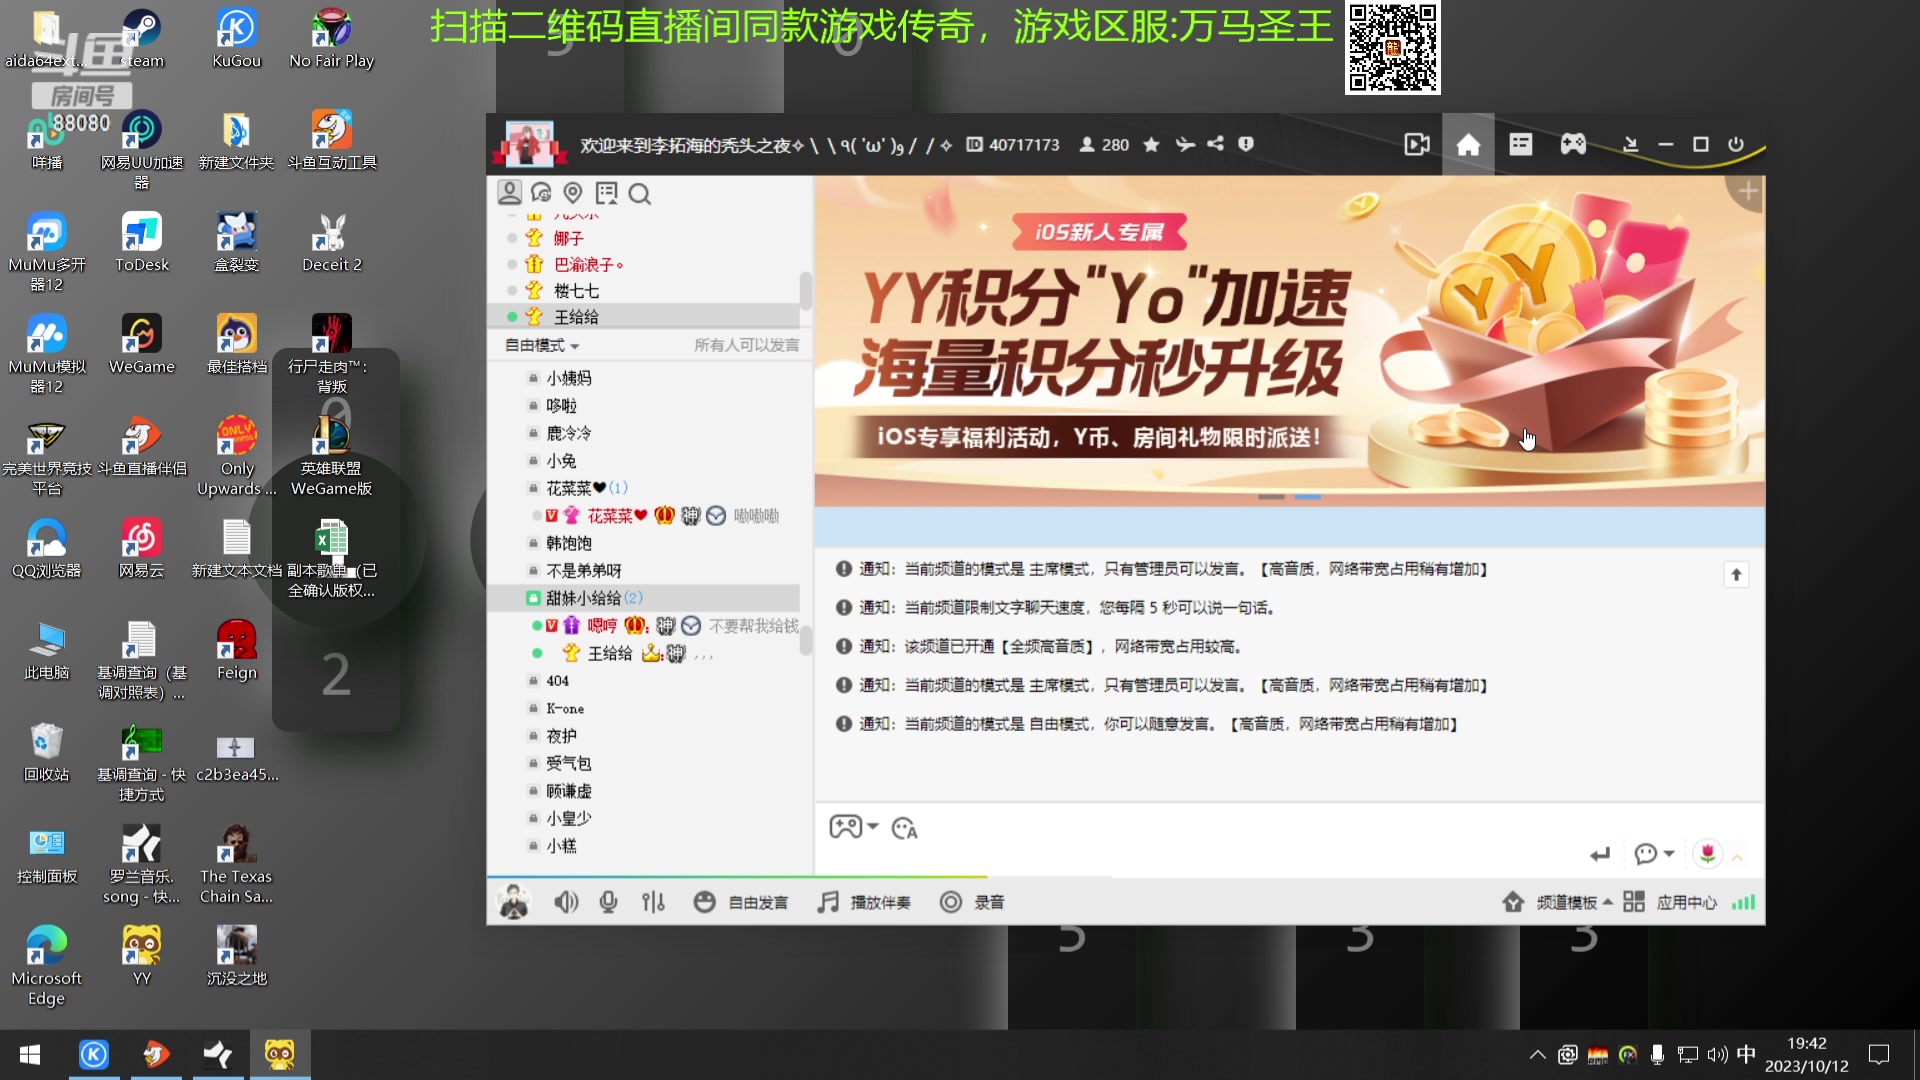This screenshot has width=1920, height=1080.
Task: Open the audio mixer settings icon
Action: click(653, 901)
